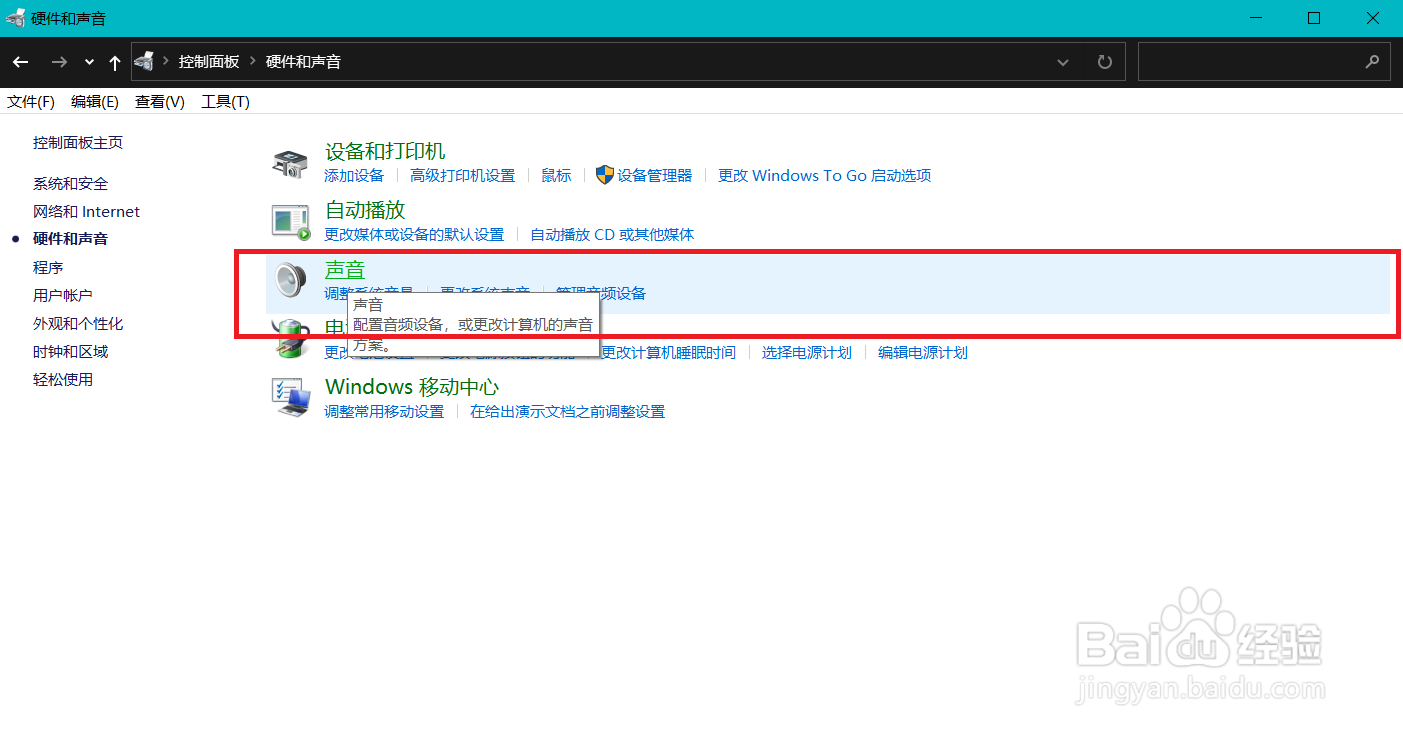
Task: Expand the forward button's recent pages chevron
Action: [88, 61]
